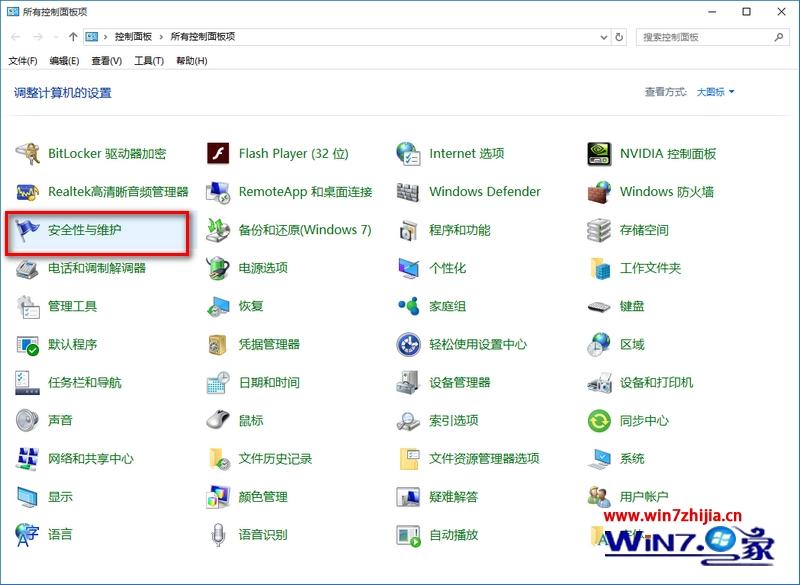
Task: Open the 索引选项 magnifier icon
Action: (x=409, y=421)
